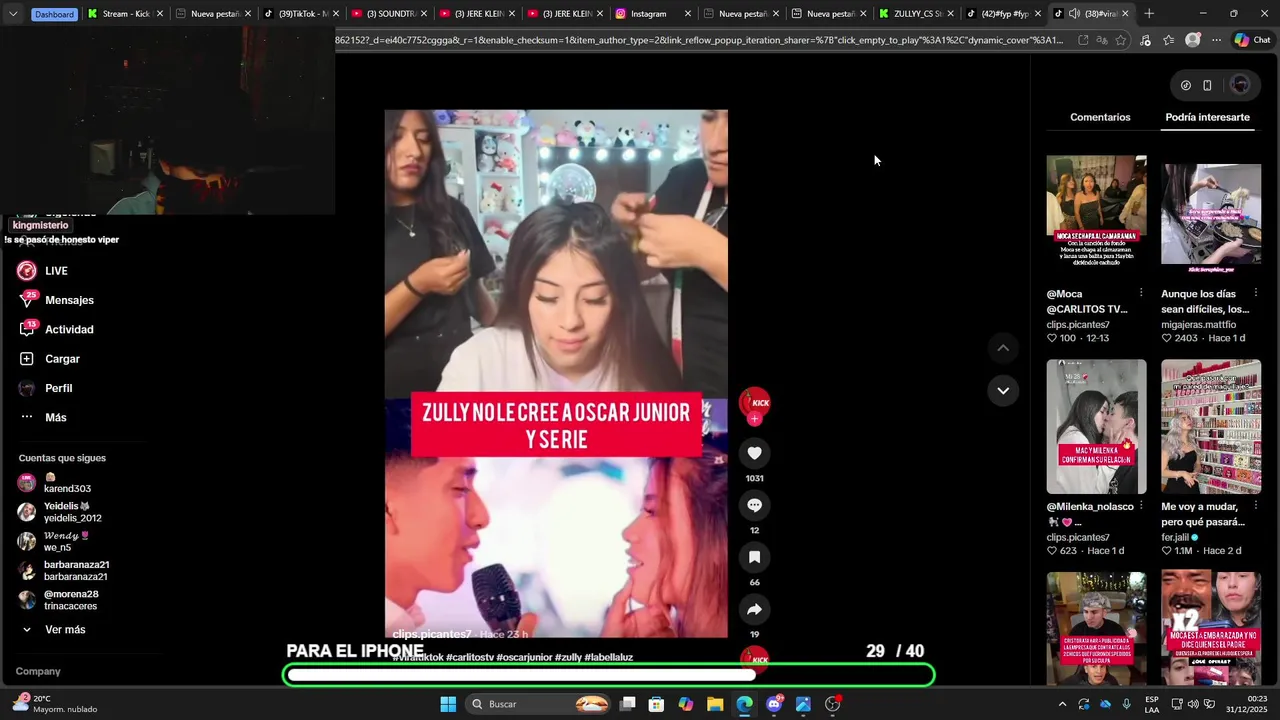Add page to favorites star icon
Viewport: 1280px width, 720px height.
(x=1121, y=40)
